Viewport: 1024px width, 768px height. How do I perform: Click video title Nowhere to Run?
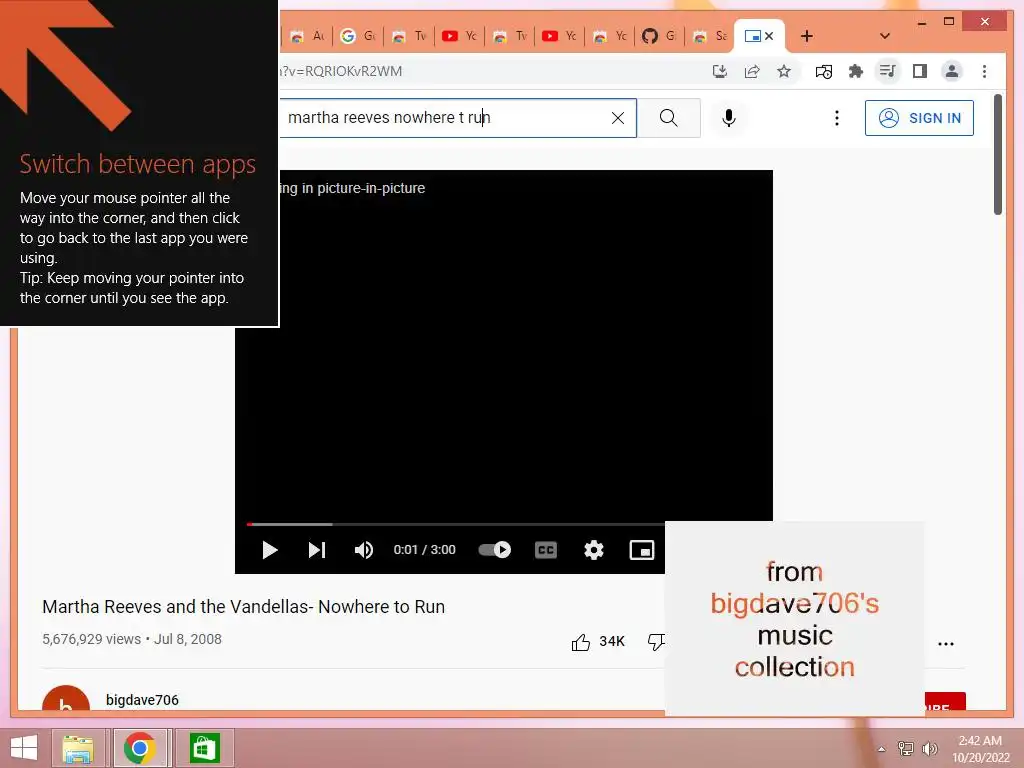244,607
